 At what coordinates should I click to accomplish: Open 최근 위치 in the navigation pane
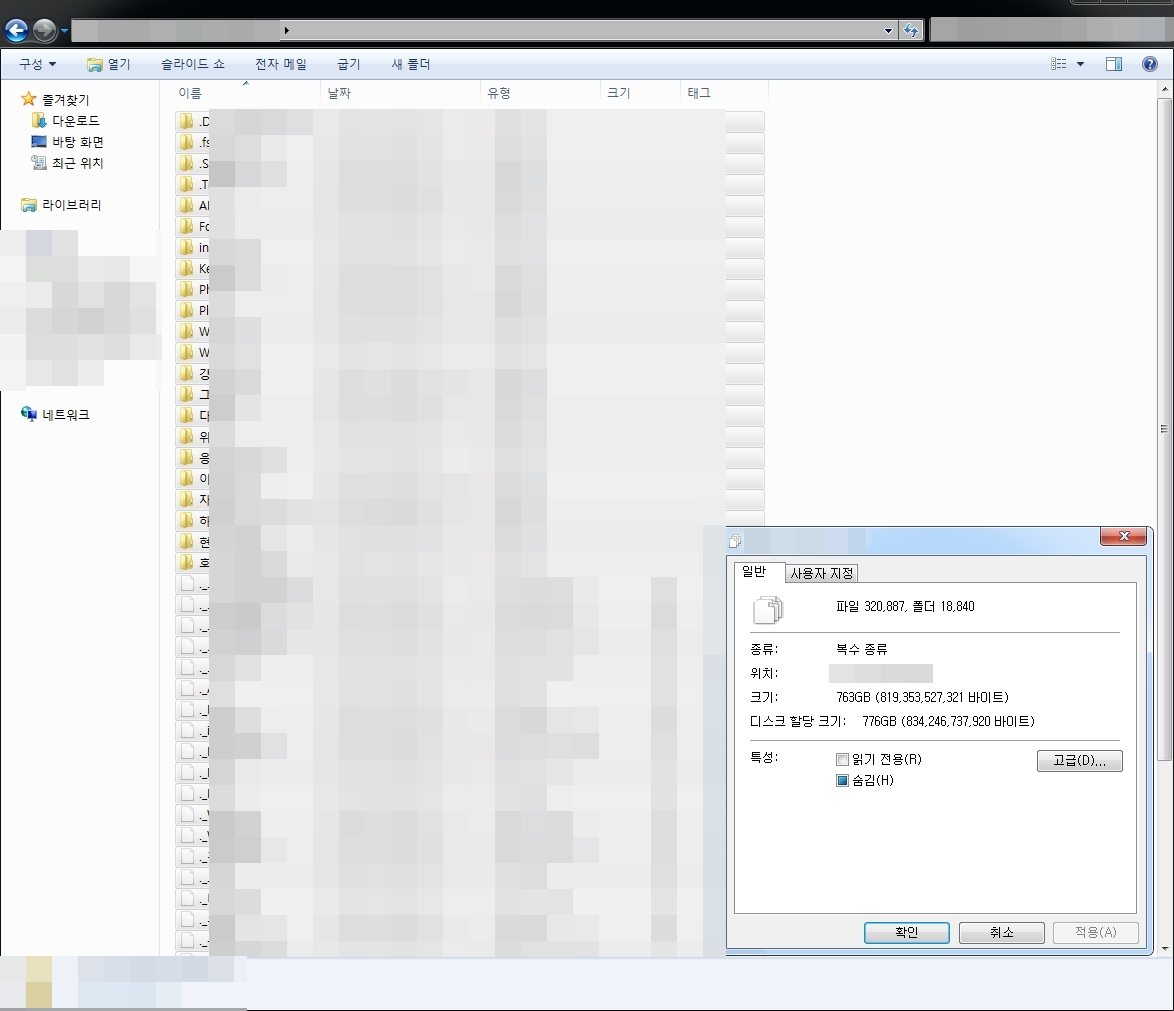pyautogui.click(x=67, y=163)
